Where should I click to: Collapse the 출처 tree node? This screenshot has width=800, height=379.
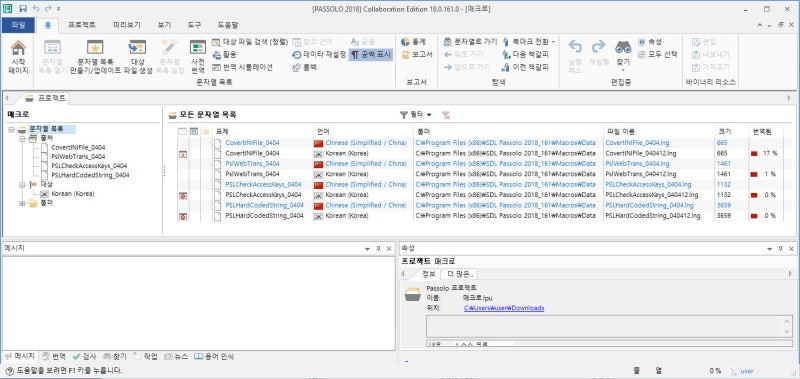(x=22, y=138)
